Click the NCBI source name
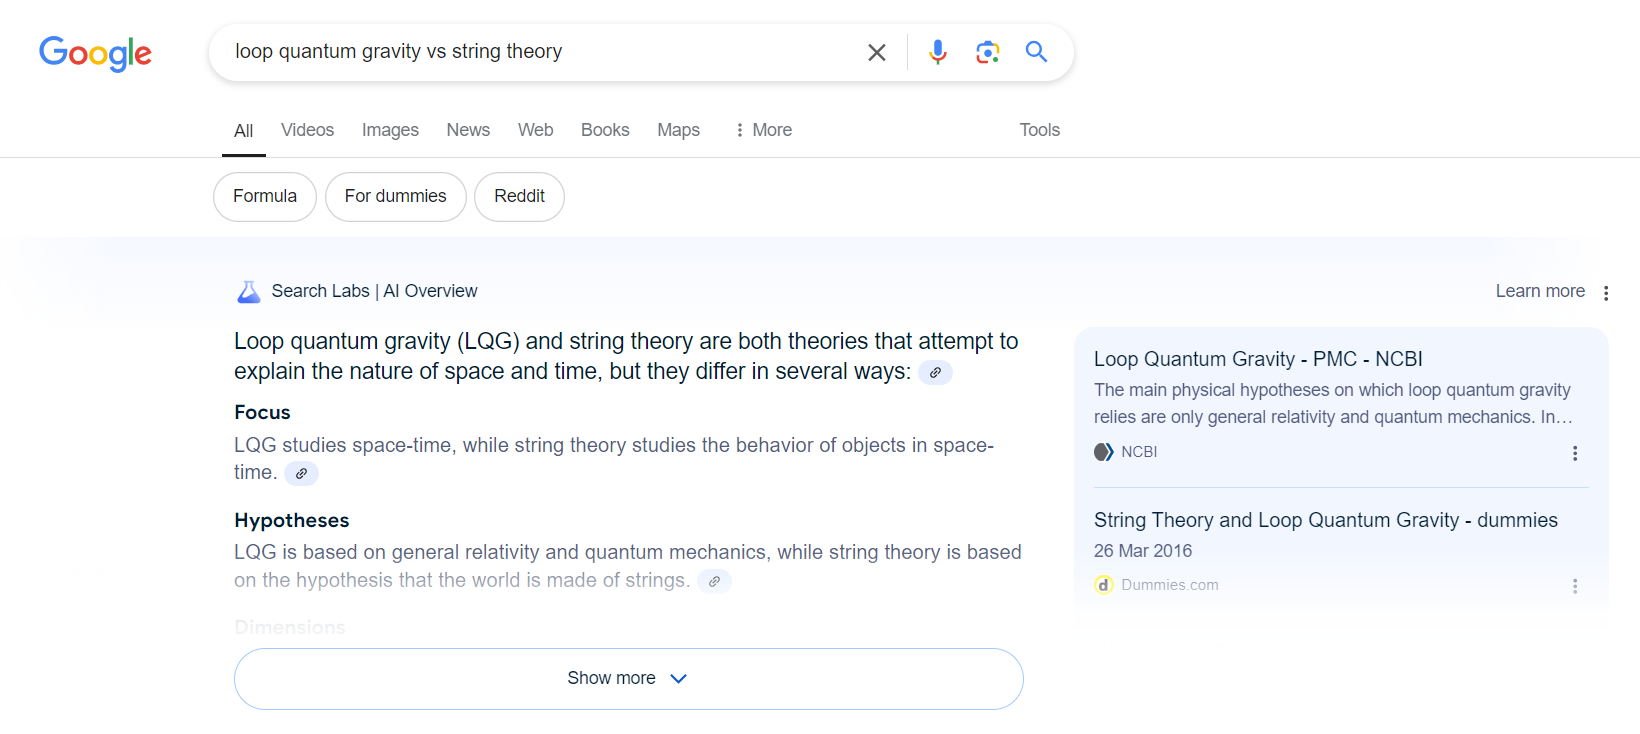The image size is (1640, 734). (1139, 452)
